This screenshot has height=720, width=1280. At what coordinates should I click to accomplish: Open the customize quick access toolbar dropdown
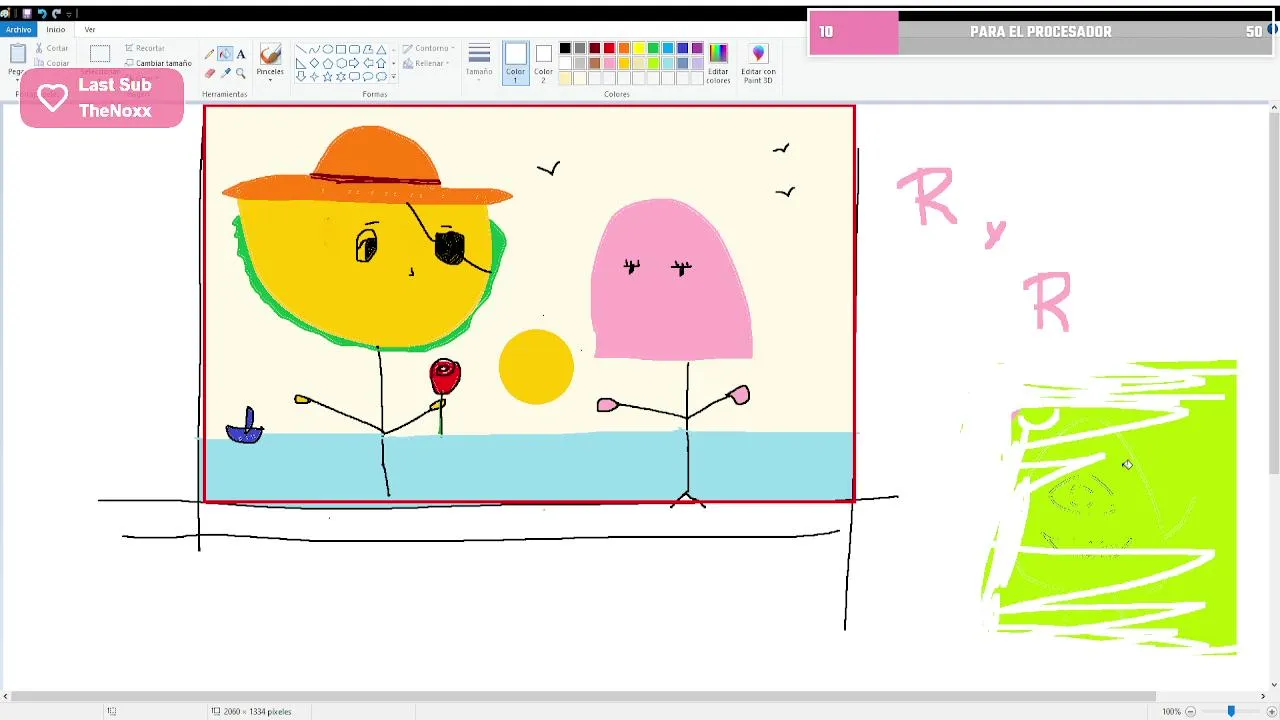pyautogui.click(x=69, y=14)
